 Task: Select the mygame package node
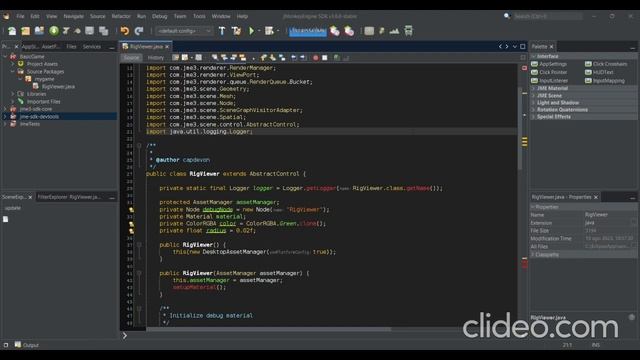tap(44, 79)
